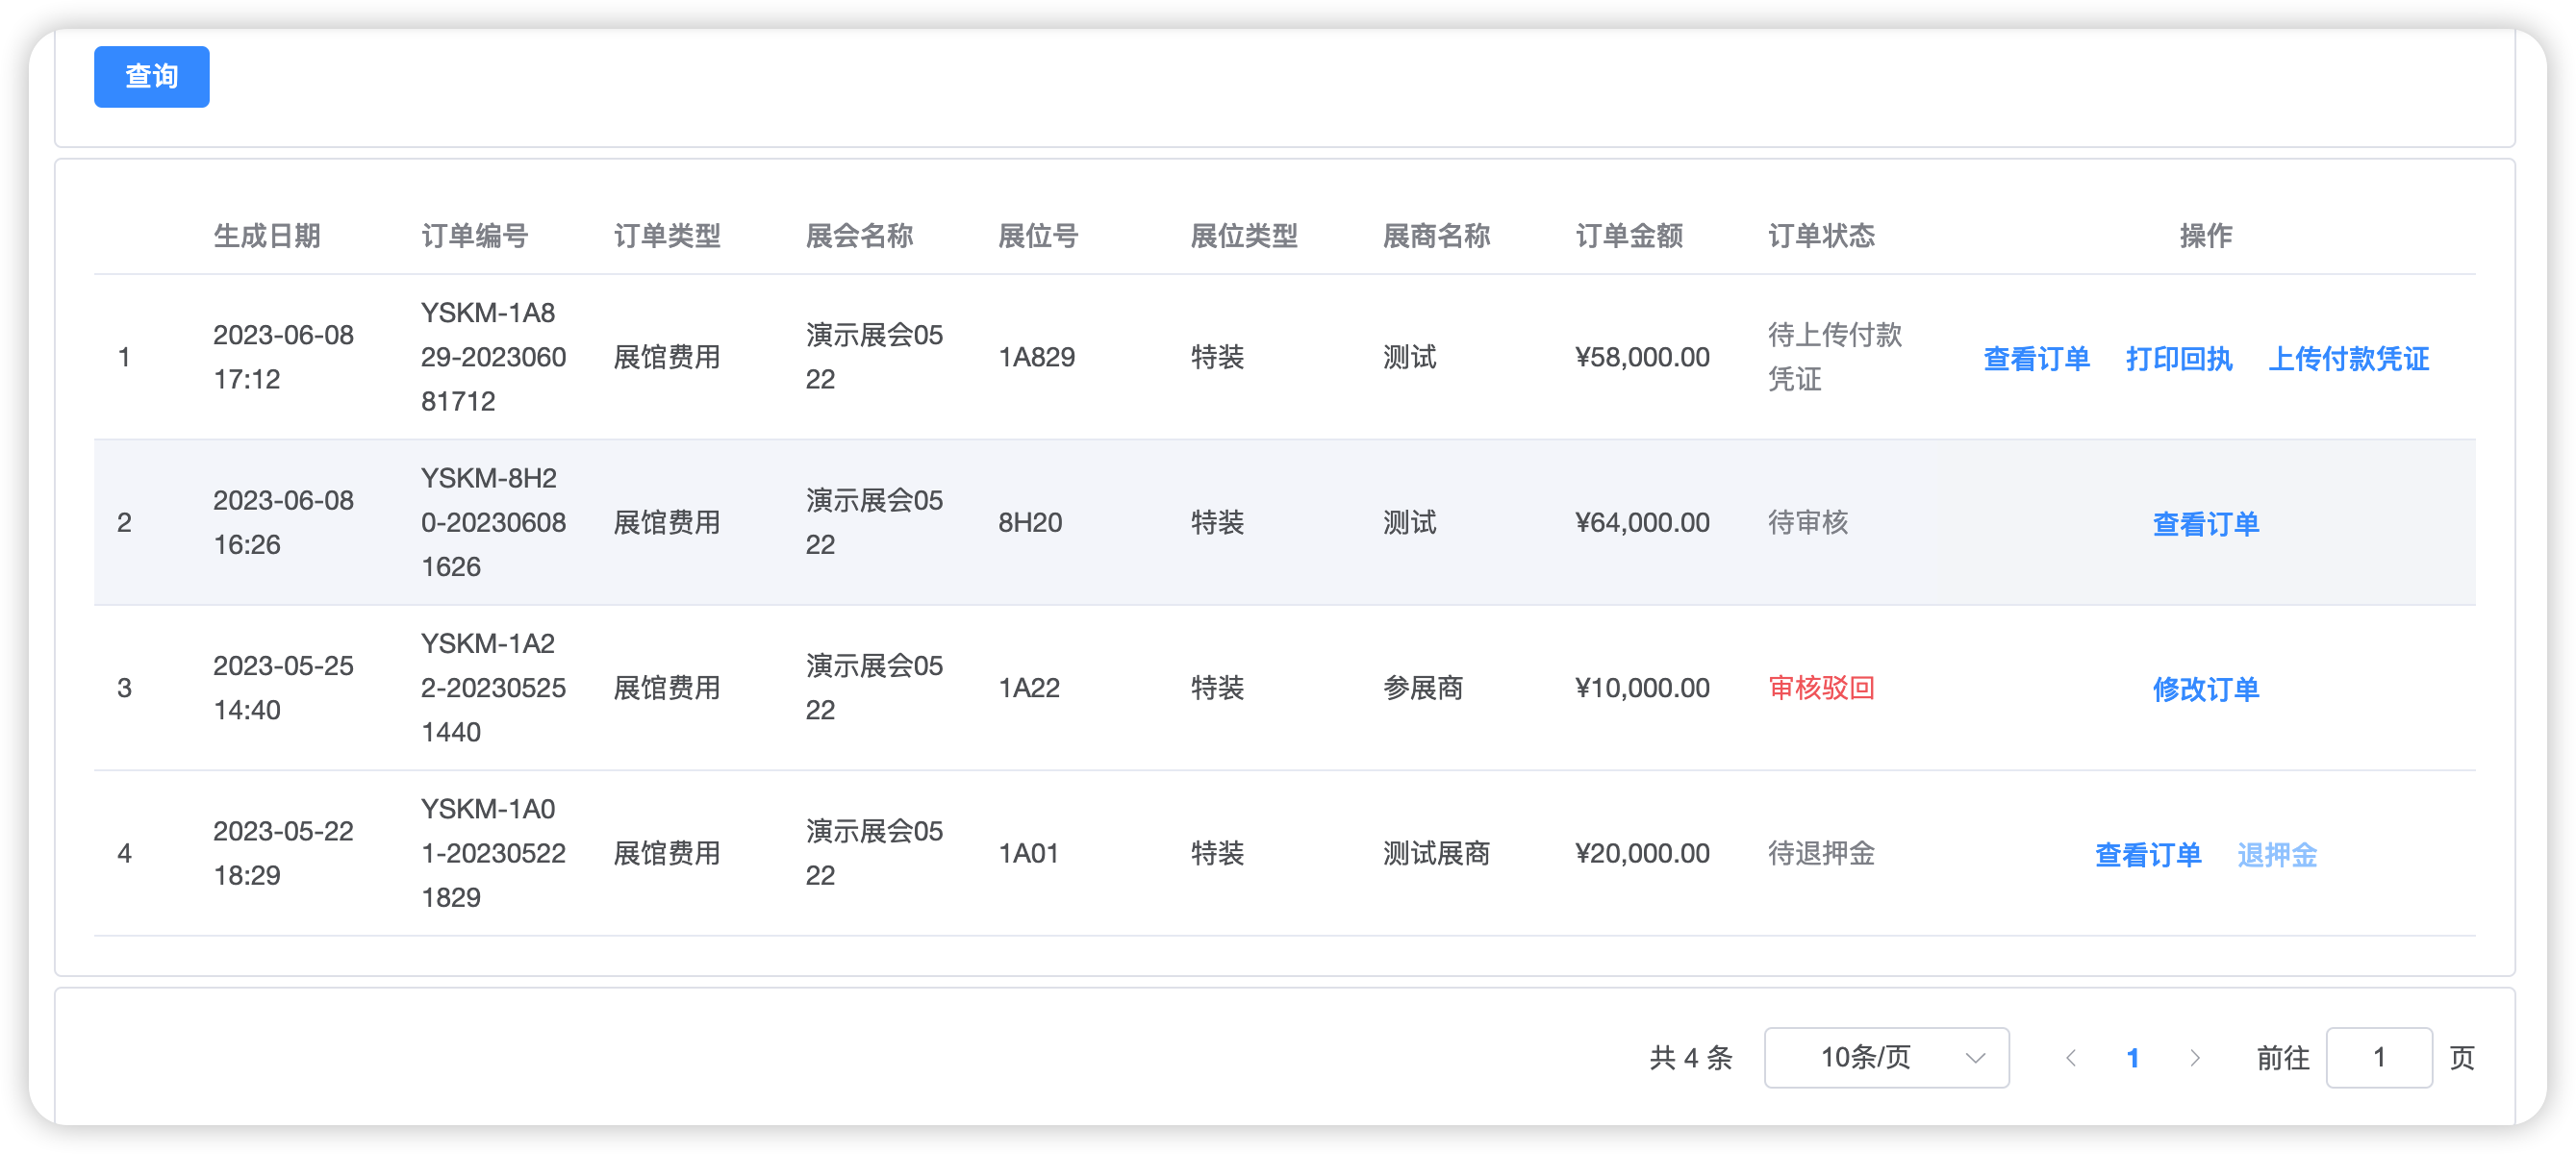Click order number YSKM-1A22-202305251440

(493, 687)
